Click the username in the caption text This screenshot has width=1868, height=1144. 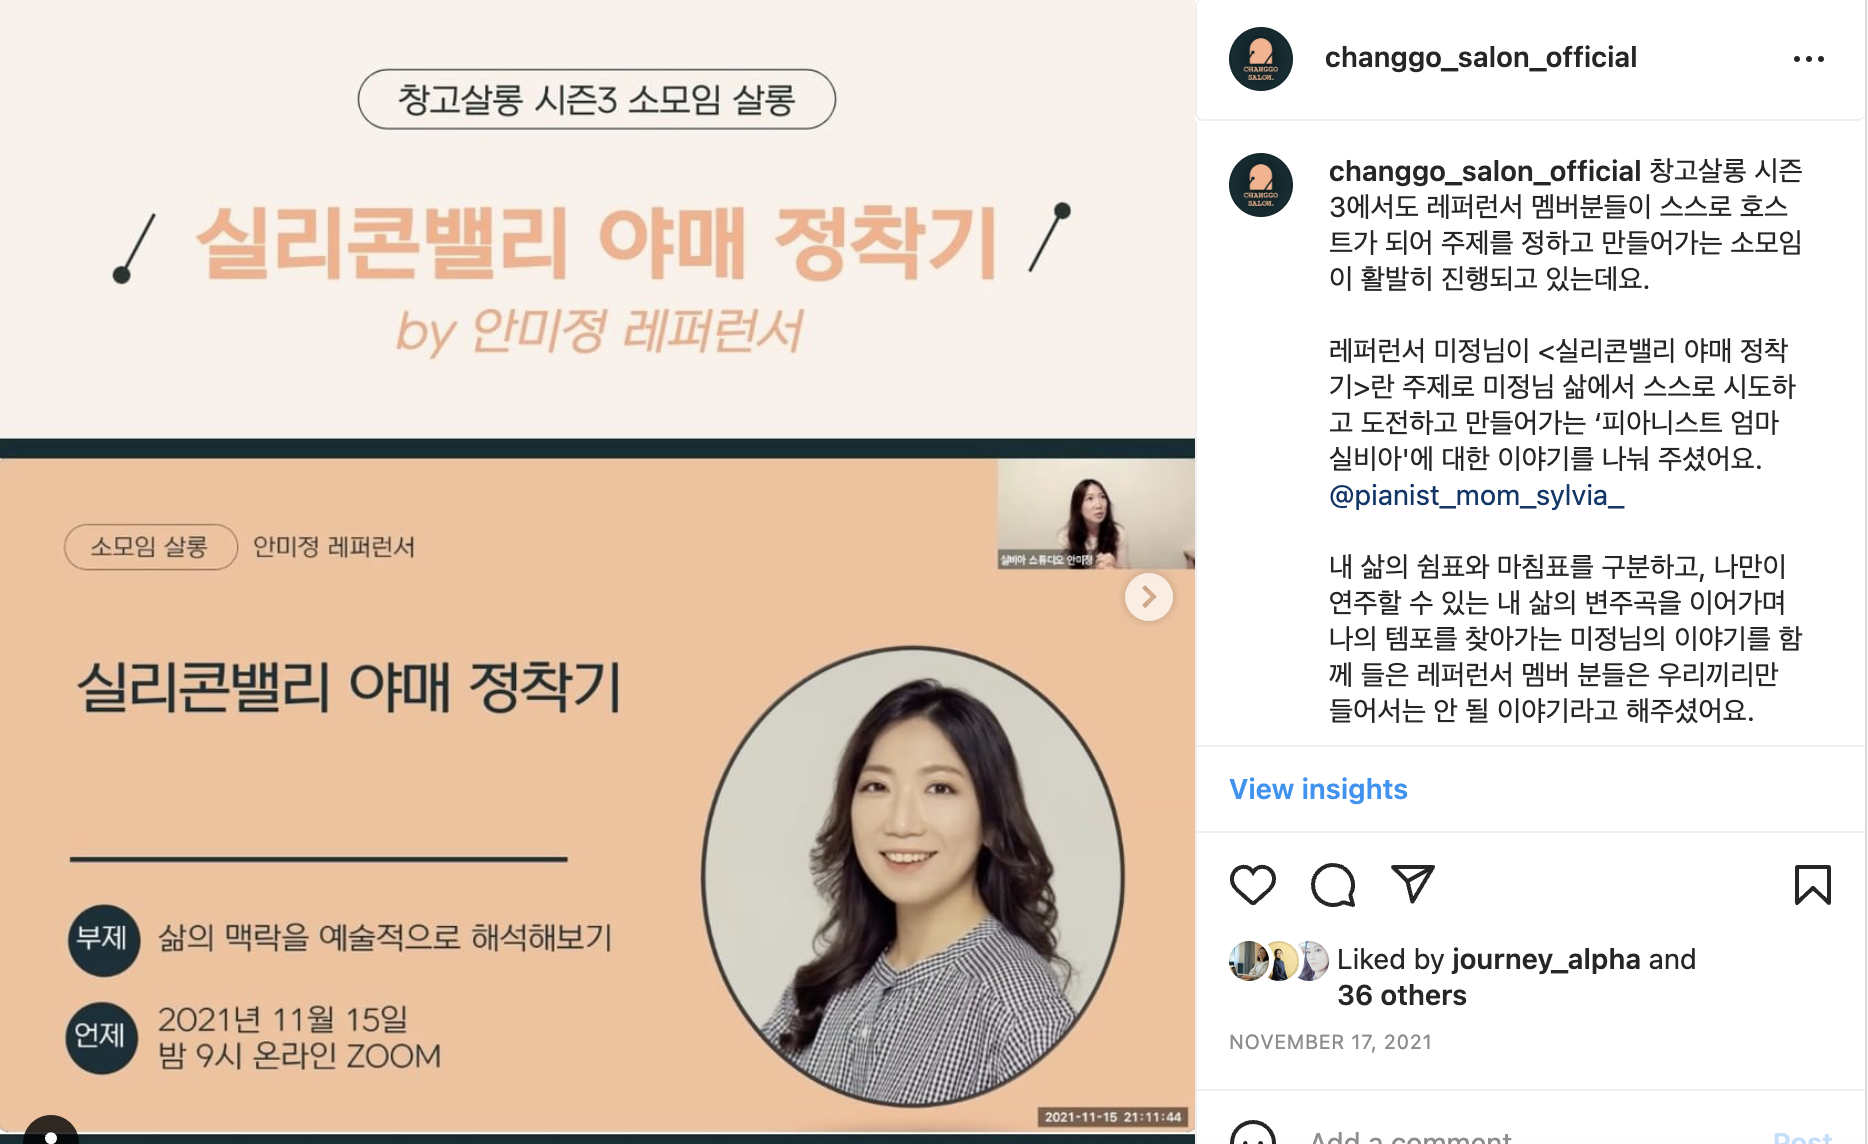pos(1485,171)
